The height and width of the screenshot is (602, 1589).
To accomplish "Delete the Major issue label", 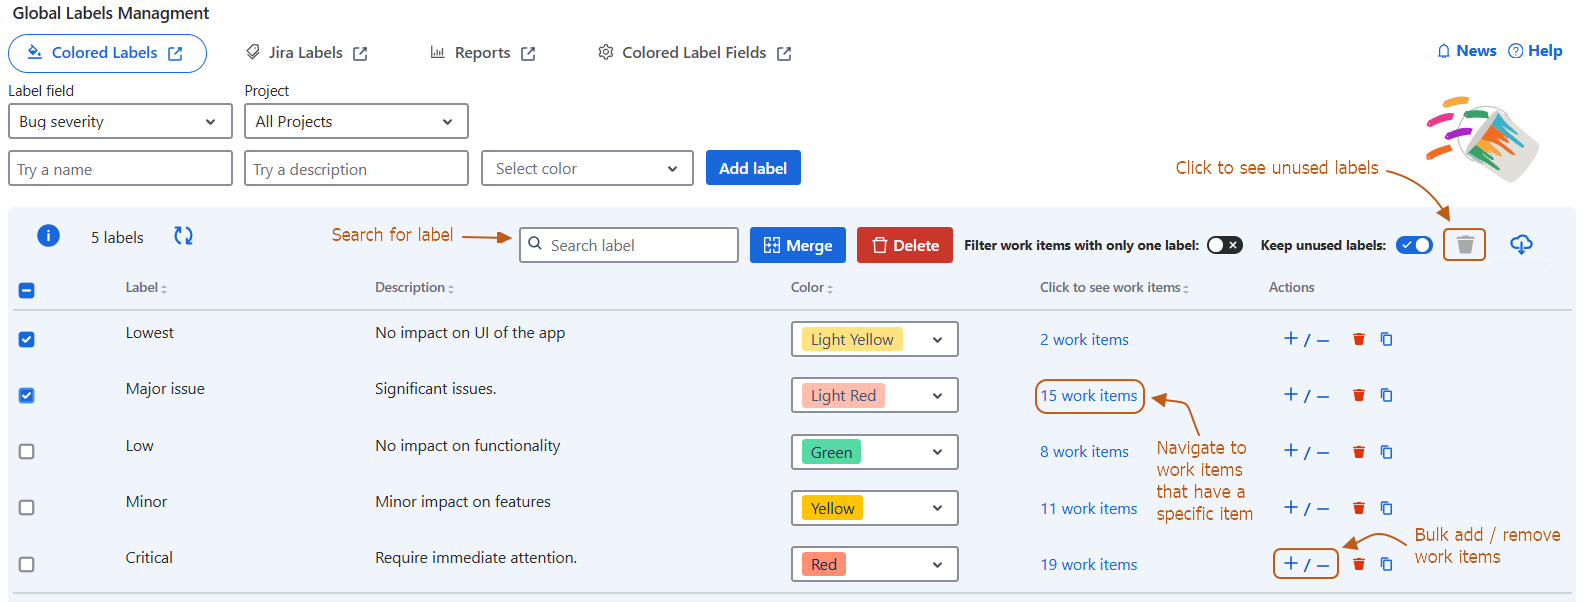I will tap(1359, 395).
